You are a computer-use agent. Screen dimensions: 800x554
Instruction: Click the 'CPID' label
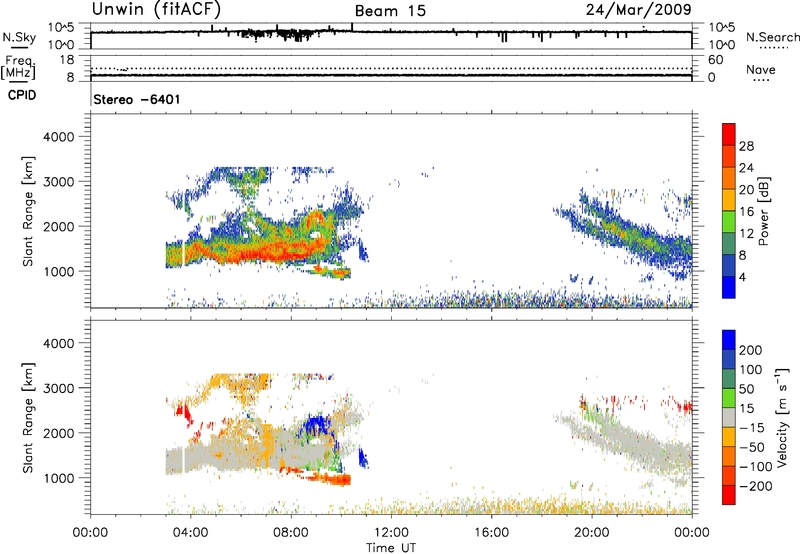coord(22,95)
